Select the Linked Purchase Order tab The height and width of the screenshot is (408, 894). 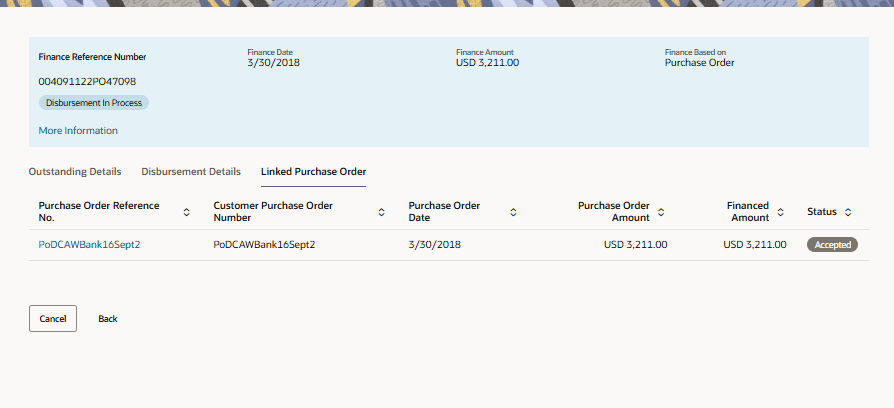click(x=313, y=172)
